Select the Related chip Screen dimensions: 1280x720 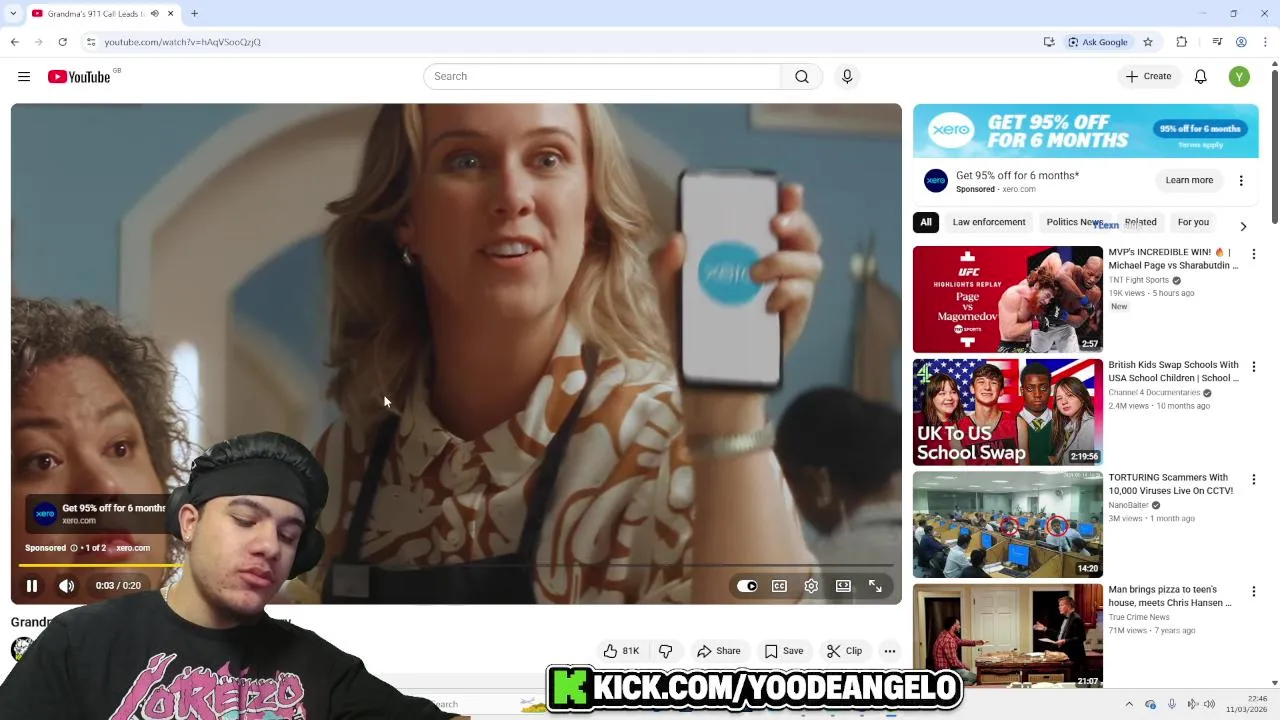[x=1140, y=222]
